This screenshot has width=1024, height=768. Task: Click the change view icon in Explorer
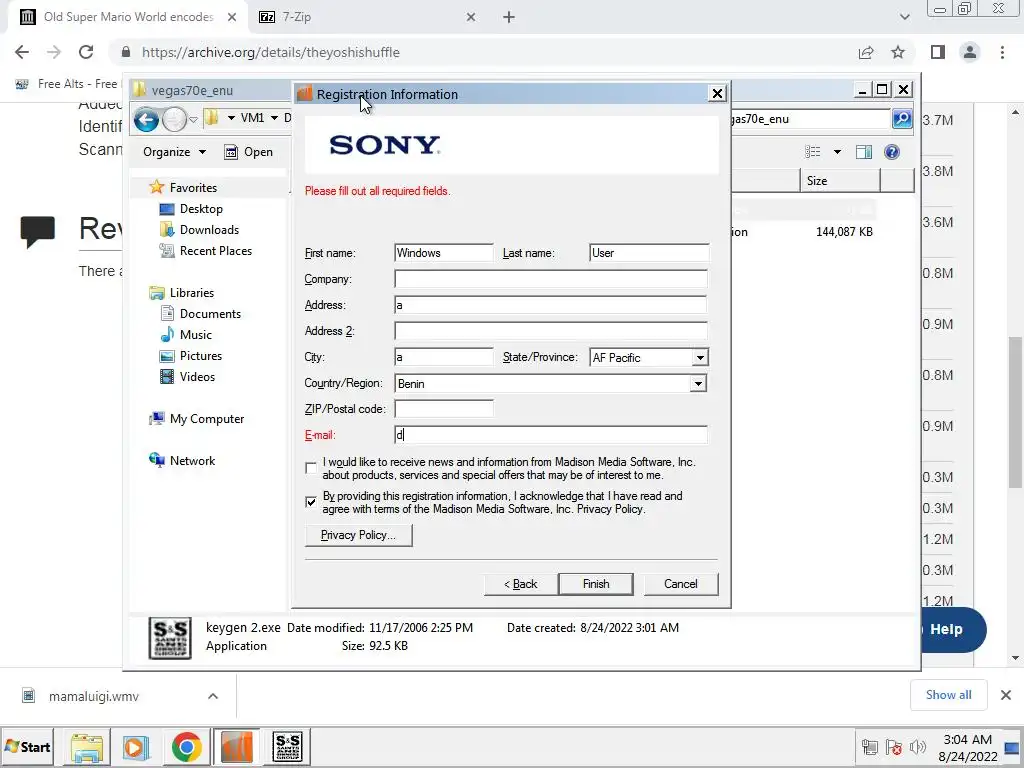(x=812, y=152)
